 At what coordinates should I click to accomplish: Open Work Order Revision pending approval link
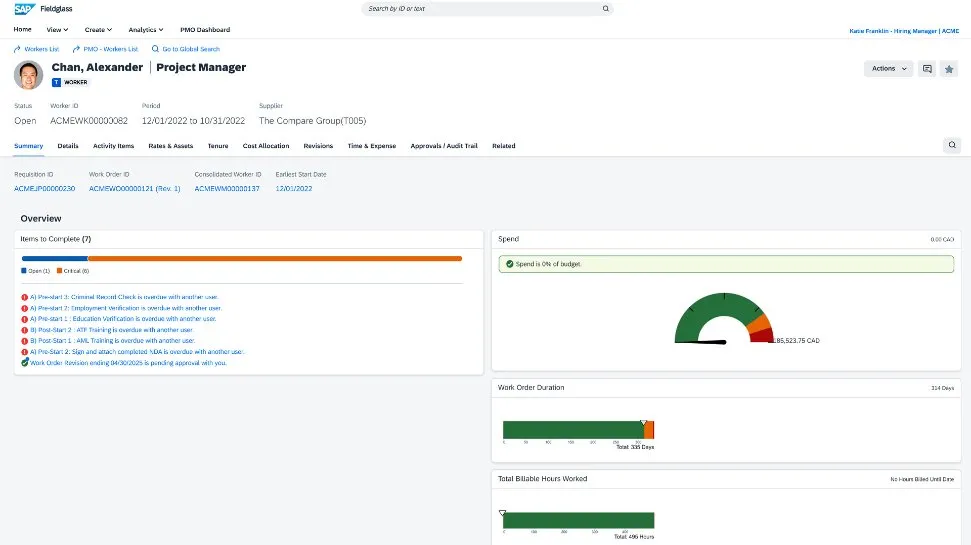[x=128, y=363]
